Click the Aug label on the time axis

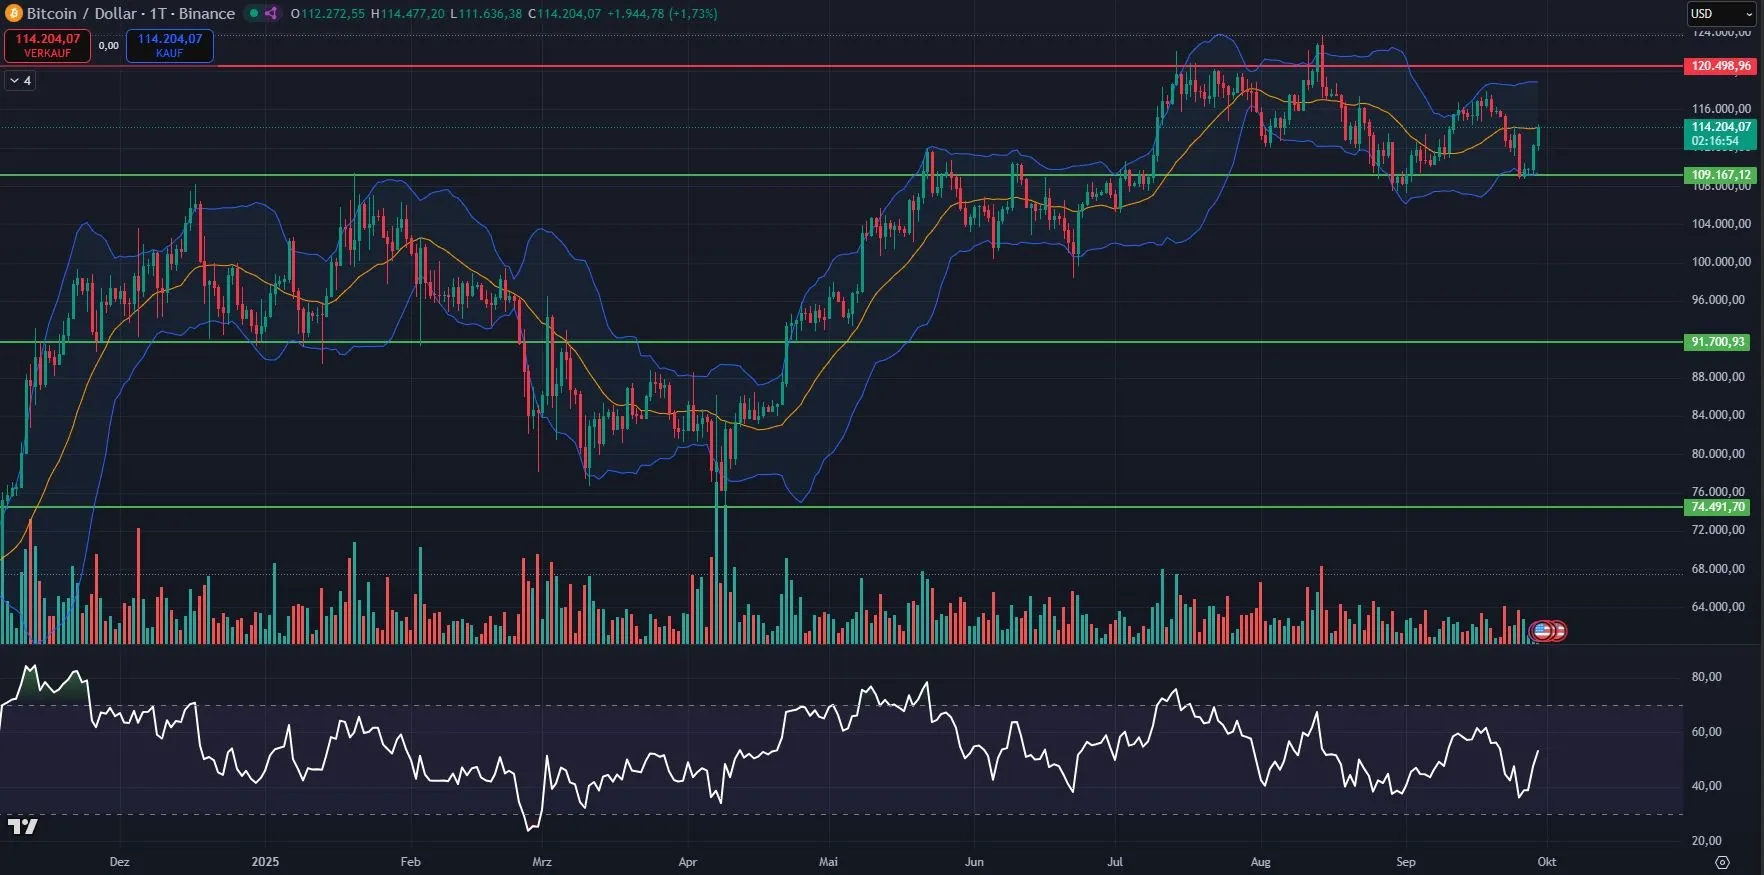1260,862
